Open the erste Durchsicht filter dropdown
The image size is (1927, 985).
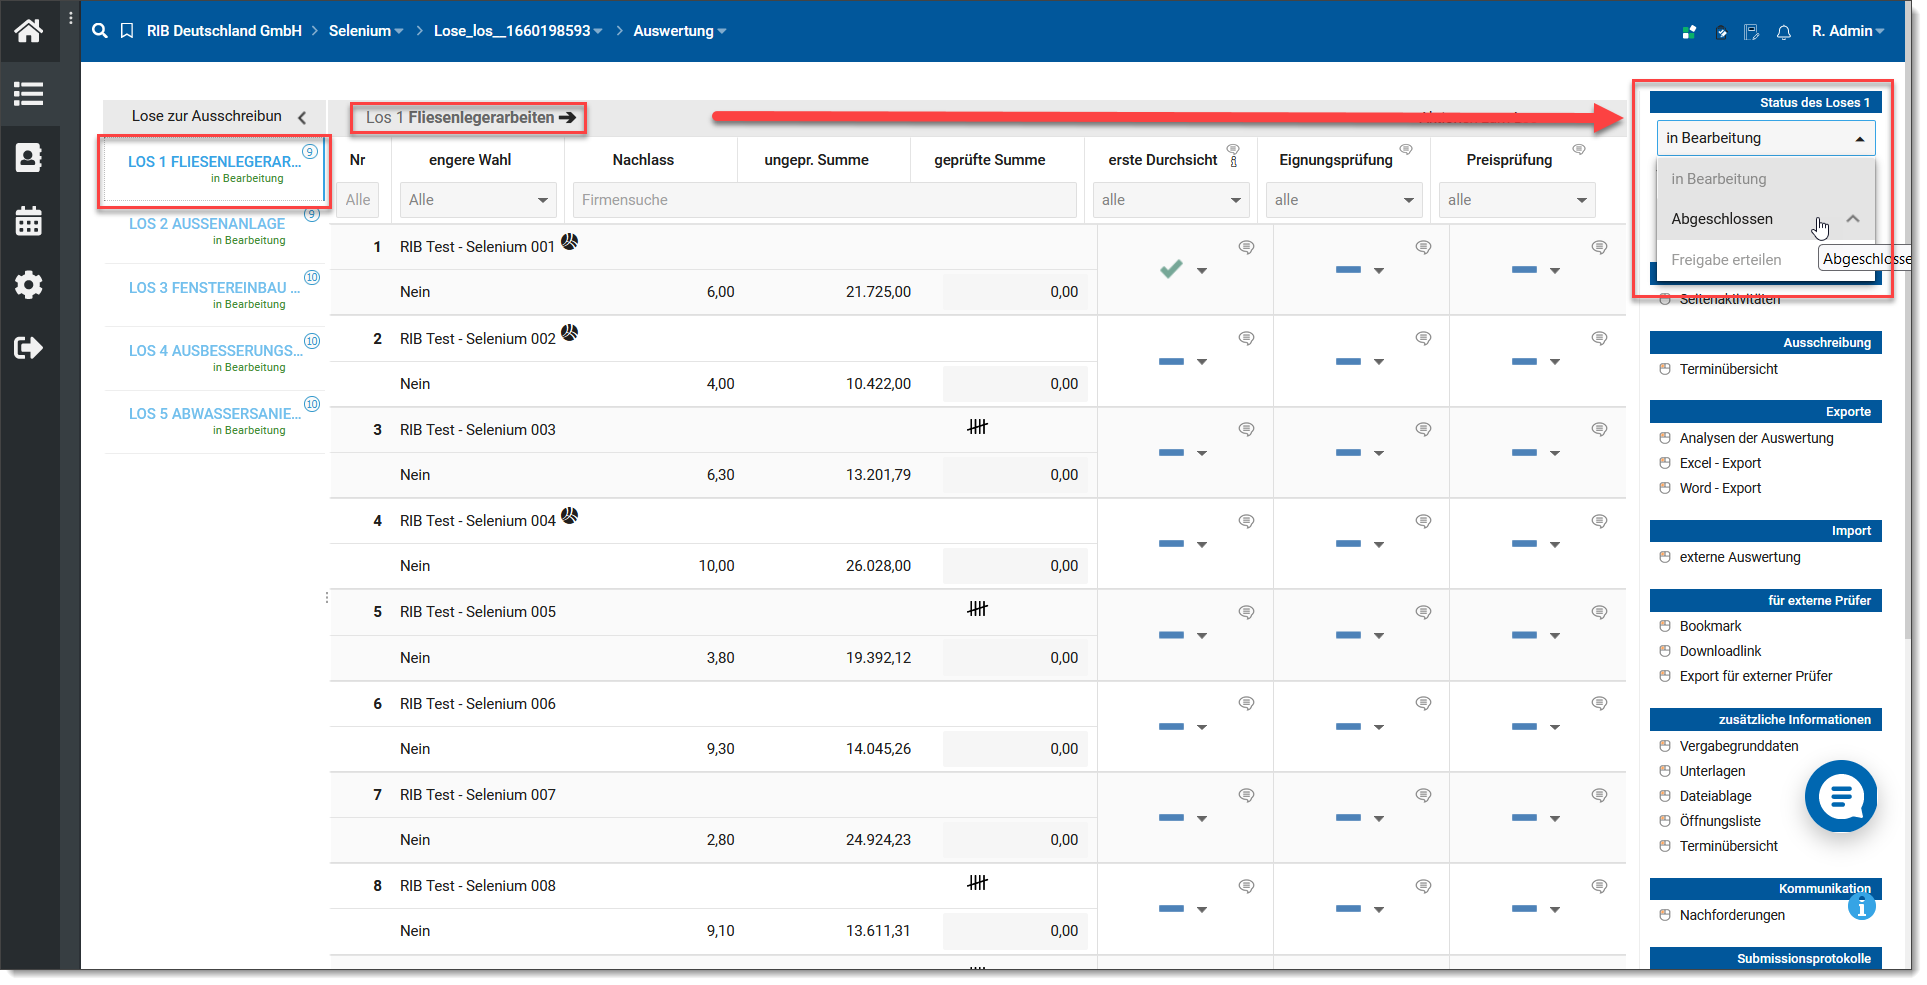1171,200
